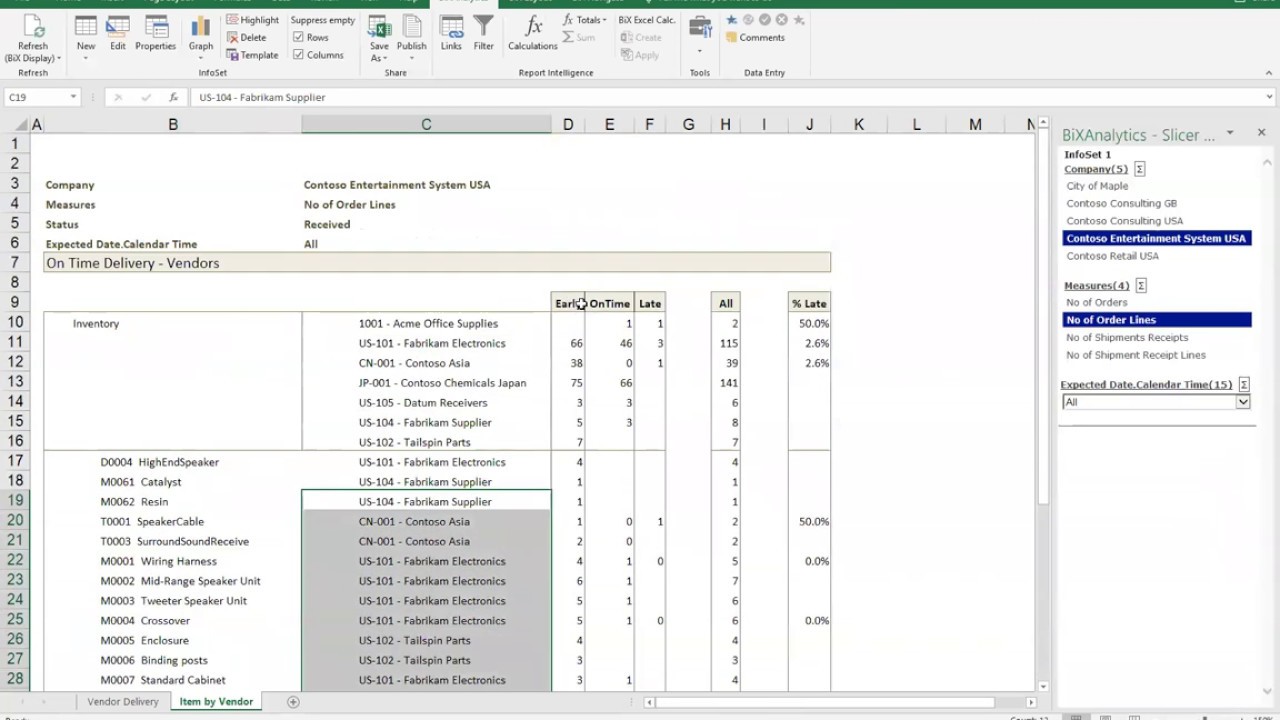The height and width of the screenshot is (720, 1280).
Task: Select City of Maple in Company slicer
Action: click(1097, 186)
